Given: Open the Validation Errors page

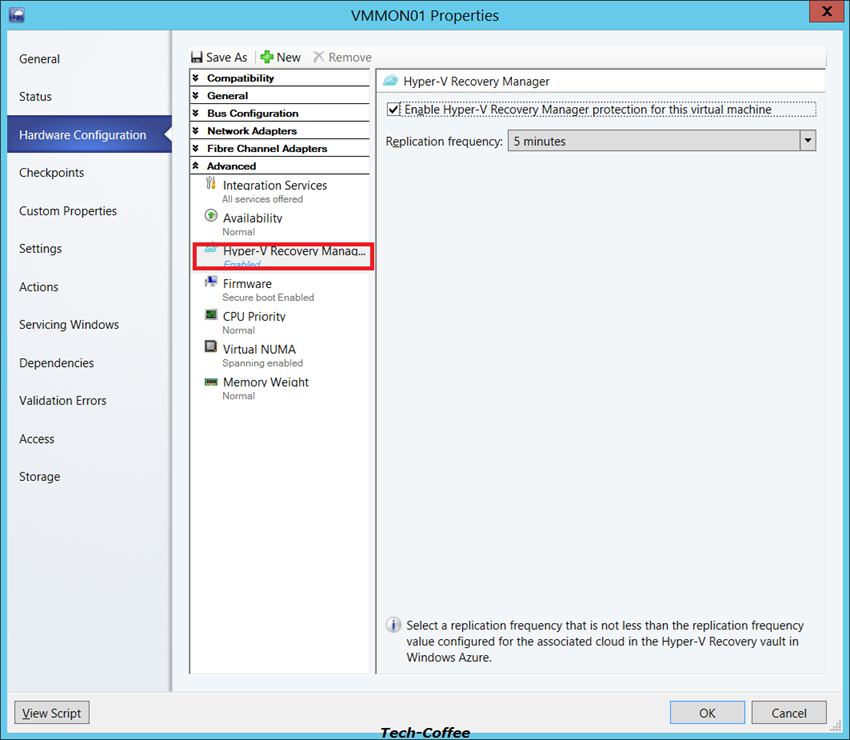Looking at the screenshot, I should [63, 401].
